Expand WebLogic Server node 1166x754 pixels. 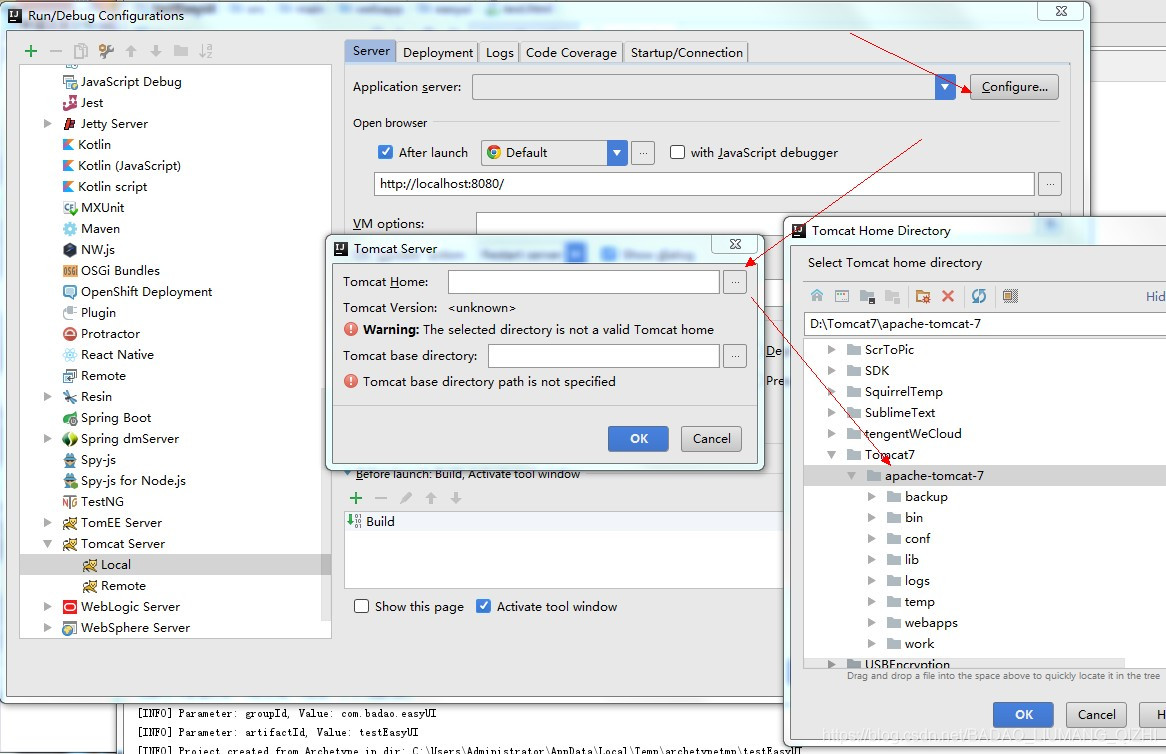coord(48,607)
